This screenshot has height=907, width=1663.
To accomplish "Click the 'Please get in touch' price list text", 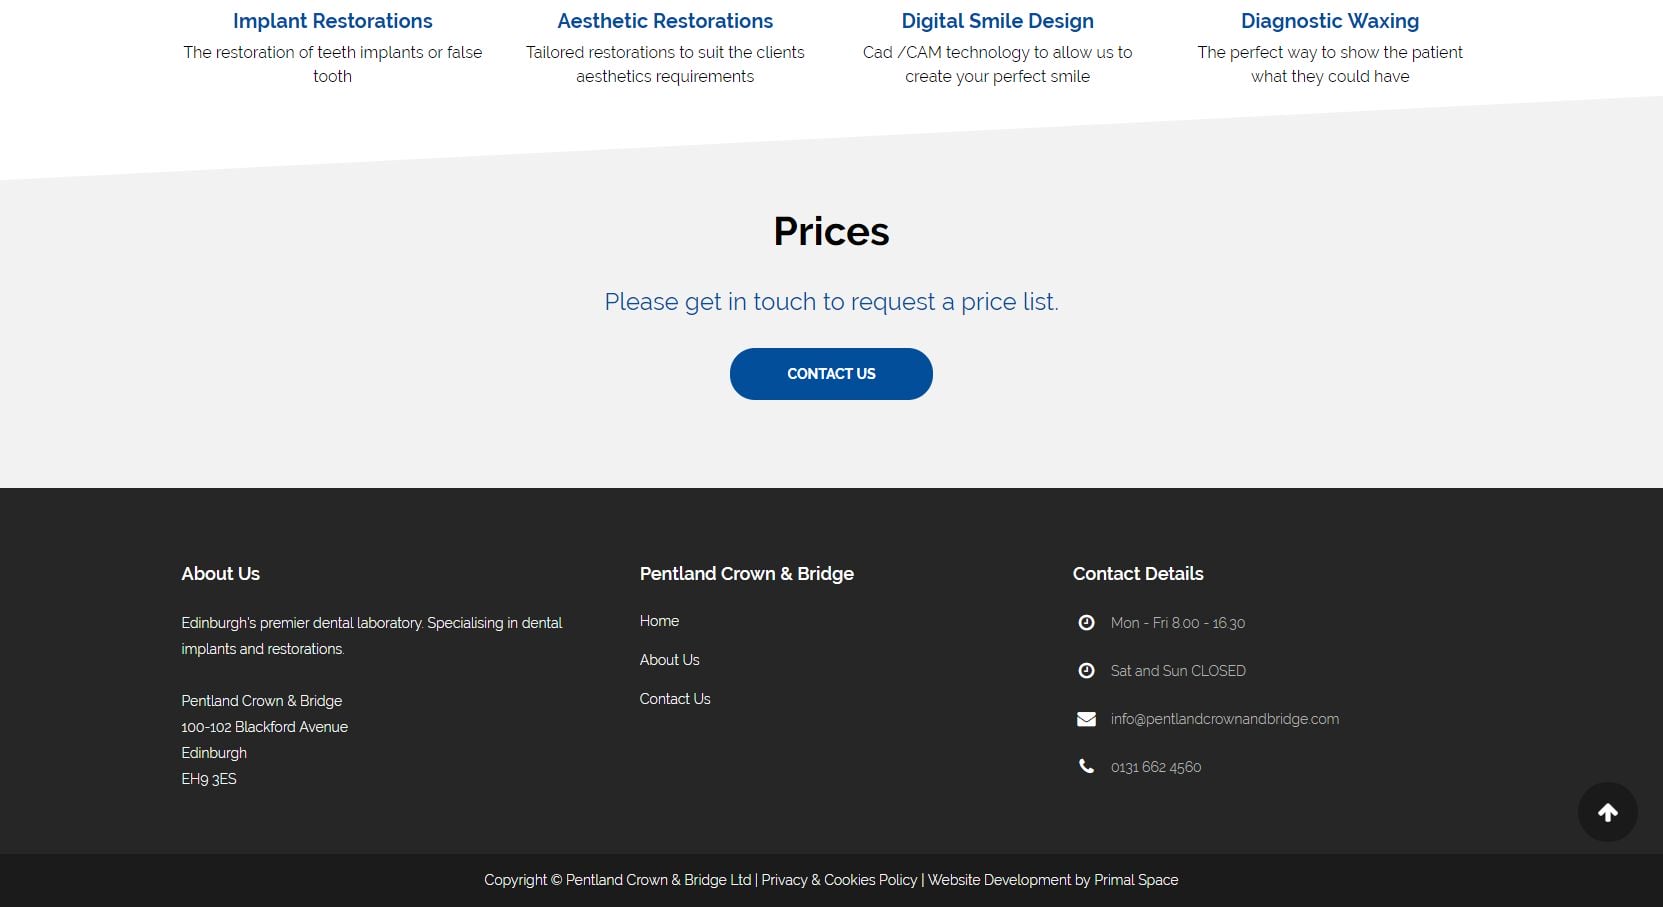I will [x=831, y=302].
